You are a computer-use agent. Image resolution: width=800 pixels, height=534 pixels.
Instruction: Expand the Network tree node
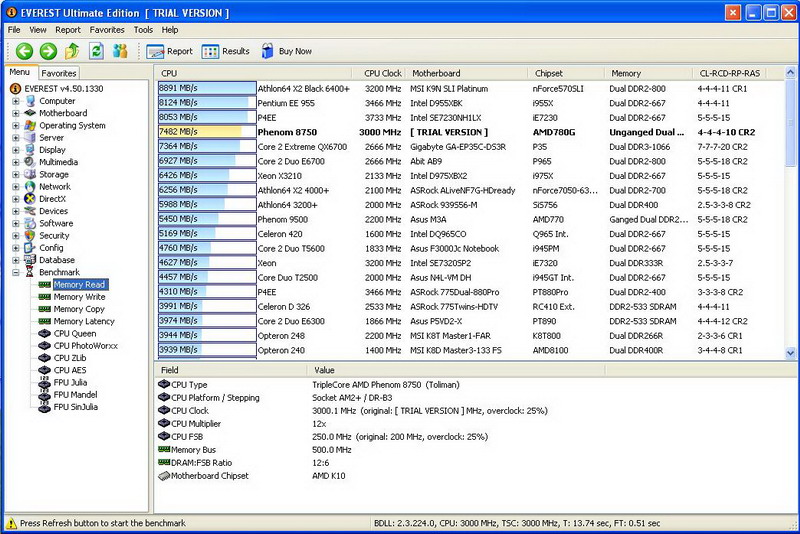(16, 187)
